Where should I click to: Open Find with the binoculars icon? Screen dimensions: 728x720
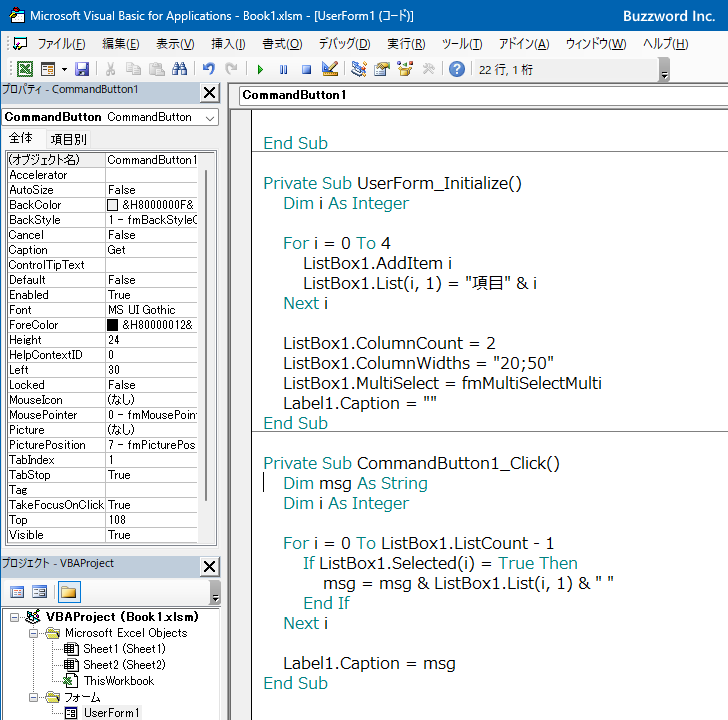coord(179,70)
